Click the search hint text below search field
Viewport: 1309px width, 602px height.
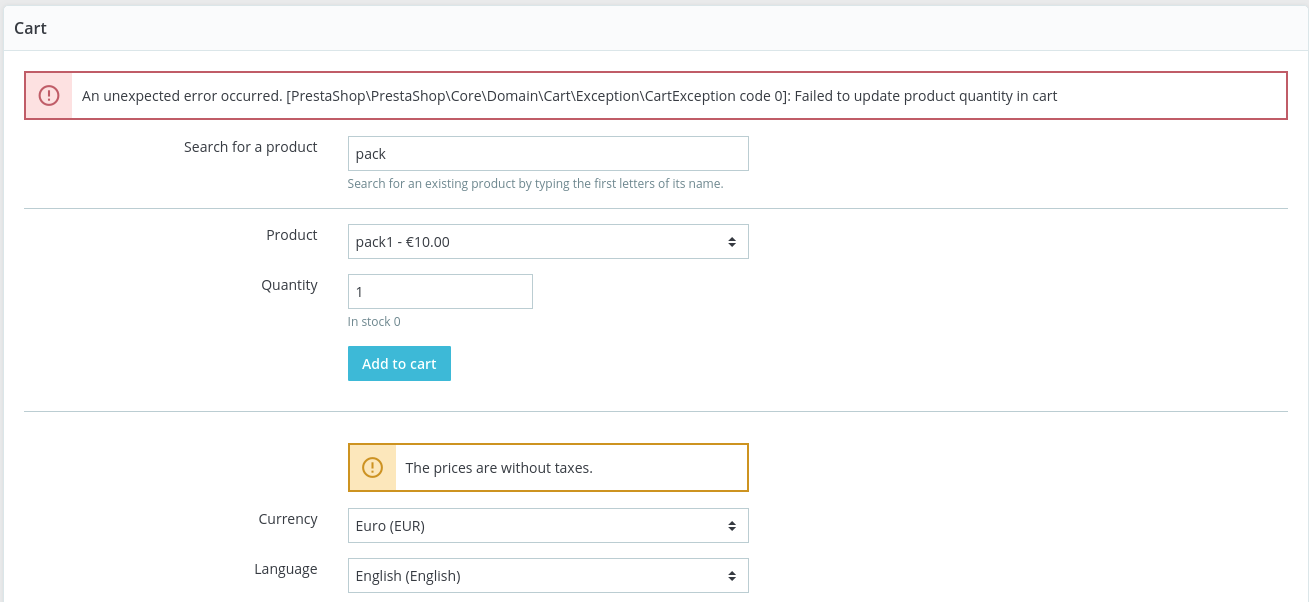point(535,183)
